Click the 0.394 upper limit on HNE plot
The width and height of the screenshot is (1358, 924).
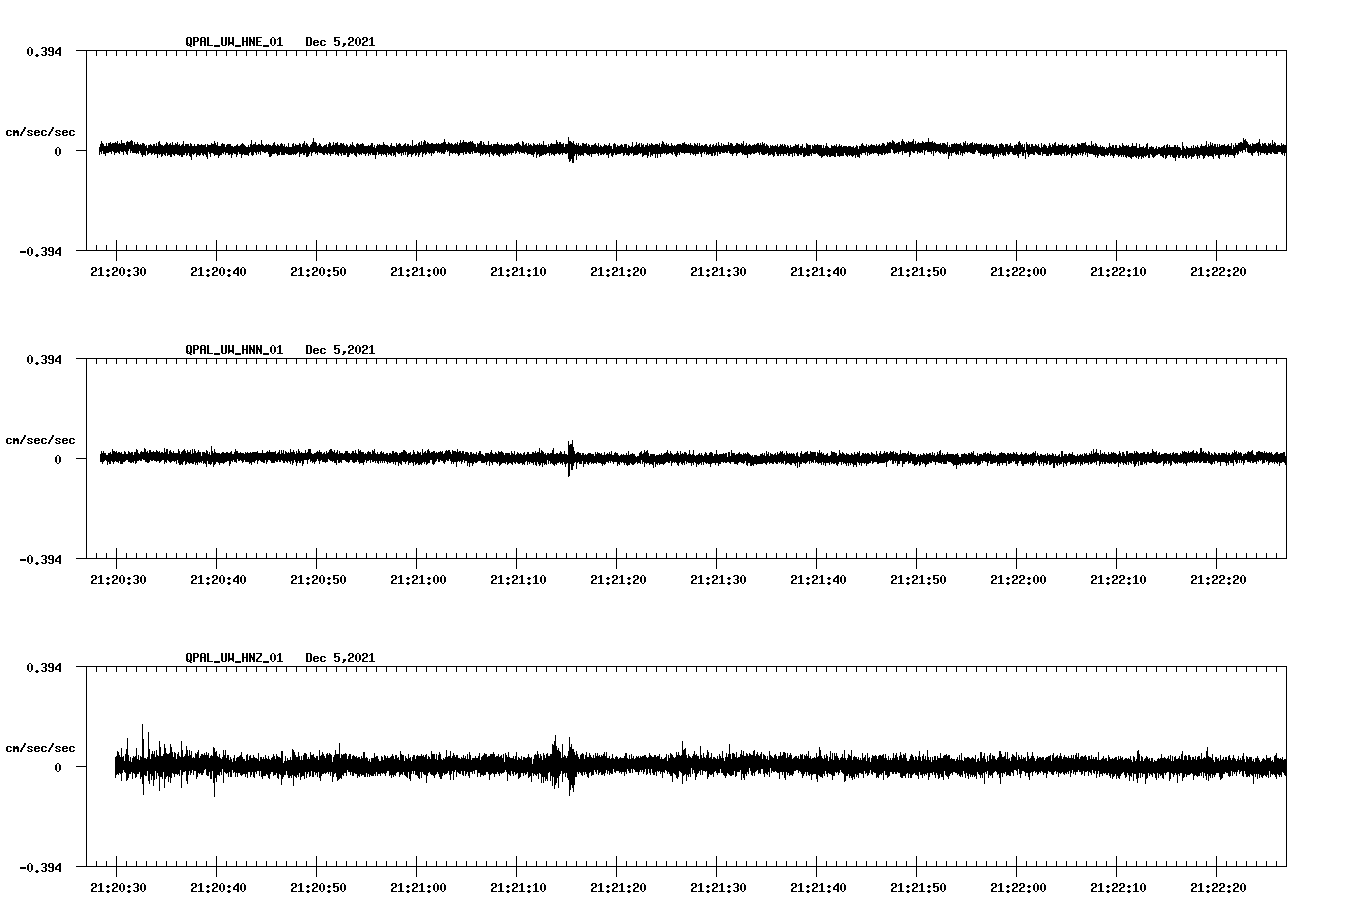point(44,51)
